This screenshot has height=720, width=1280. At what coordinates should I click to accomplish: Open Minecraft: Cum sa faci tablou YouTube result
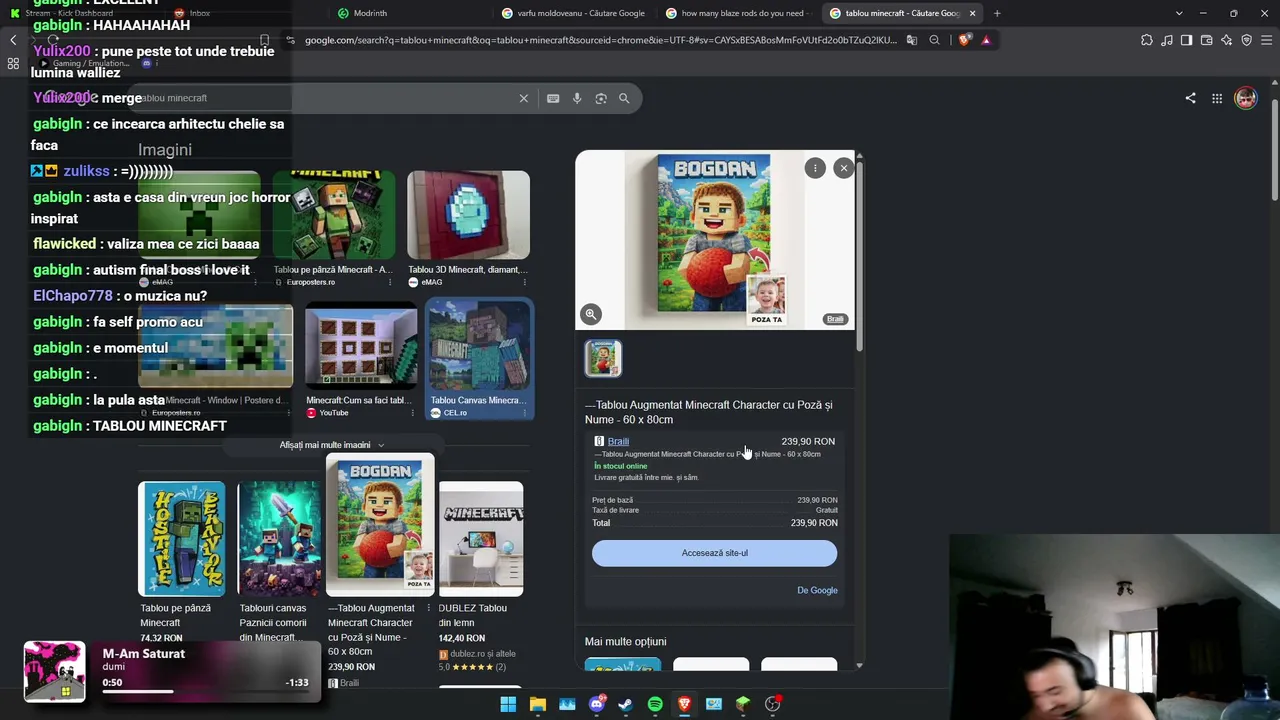click(x=361, y=361)
